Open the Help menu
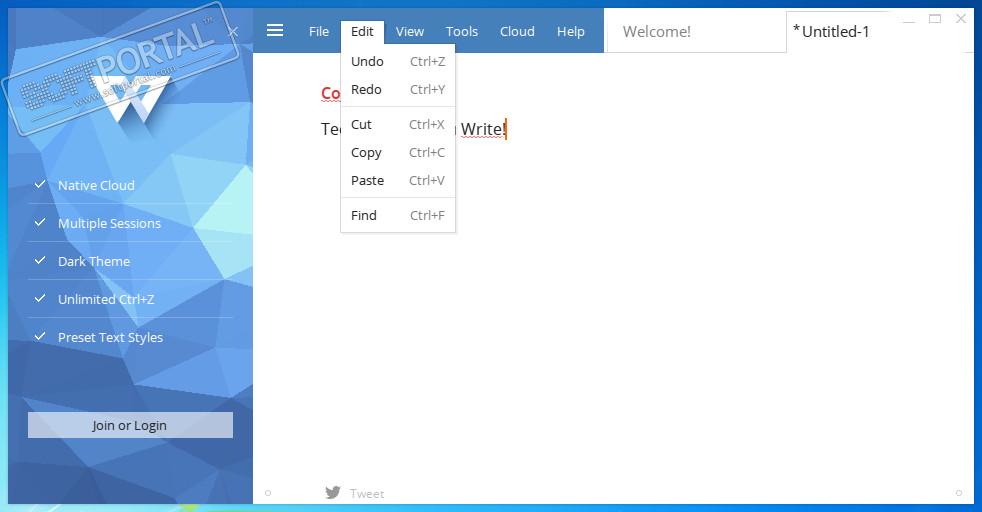 571,31
